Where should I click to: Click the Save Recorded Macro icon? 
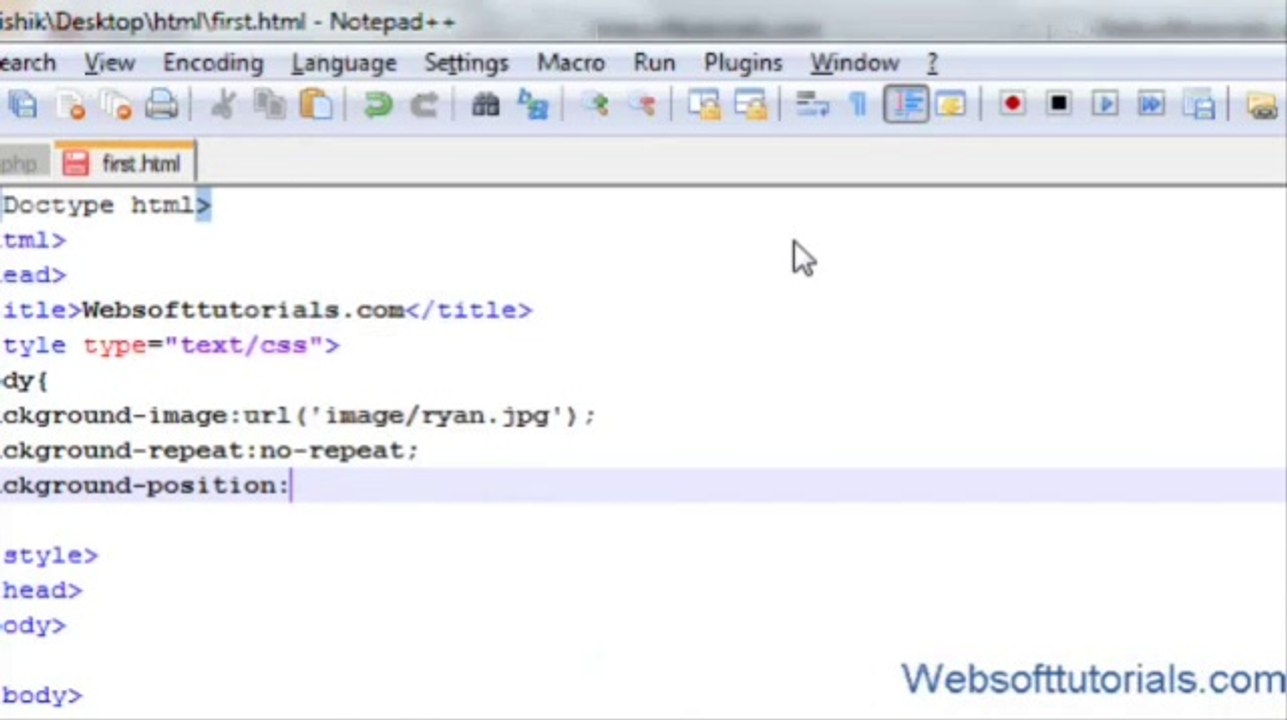tap(1198, 104)
